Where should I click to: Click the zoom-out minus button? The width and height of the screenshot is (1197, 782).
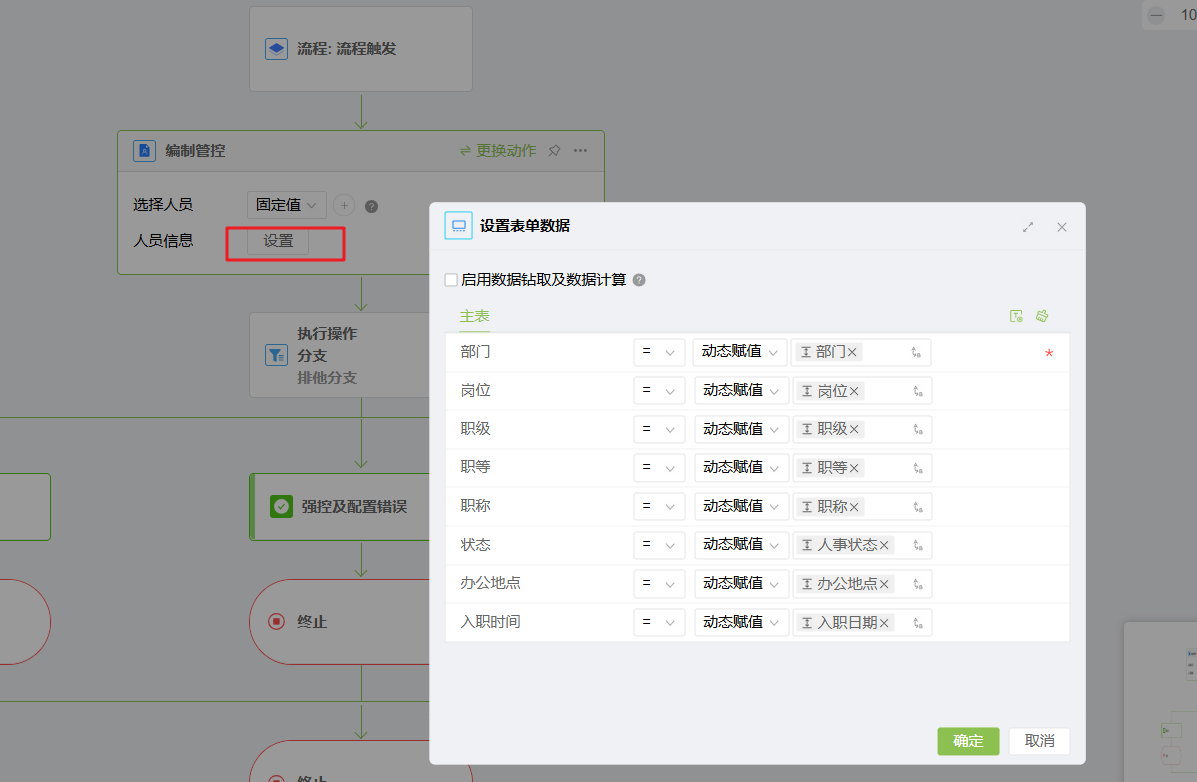point(1157,15)
